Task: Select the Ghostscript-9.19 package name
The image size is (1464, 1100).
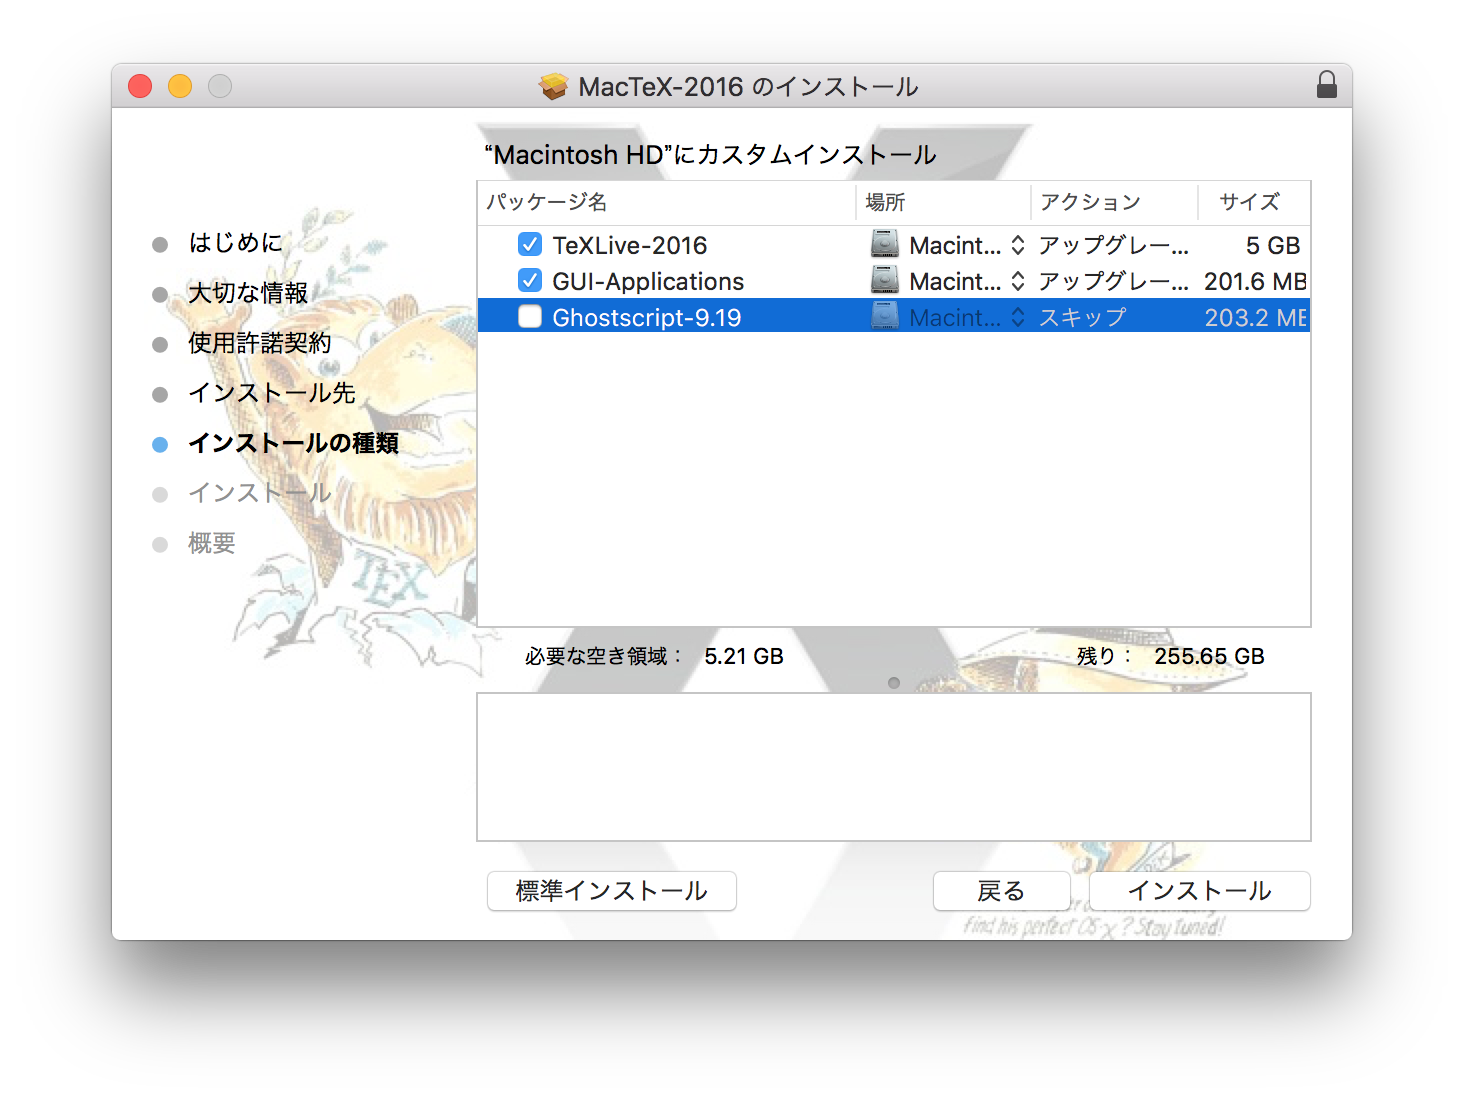Action: pos(647,317)
